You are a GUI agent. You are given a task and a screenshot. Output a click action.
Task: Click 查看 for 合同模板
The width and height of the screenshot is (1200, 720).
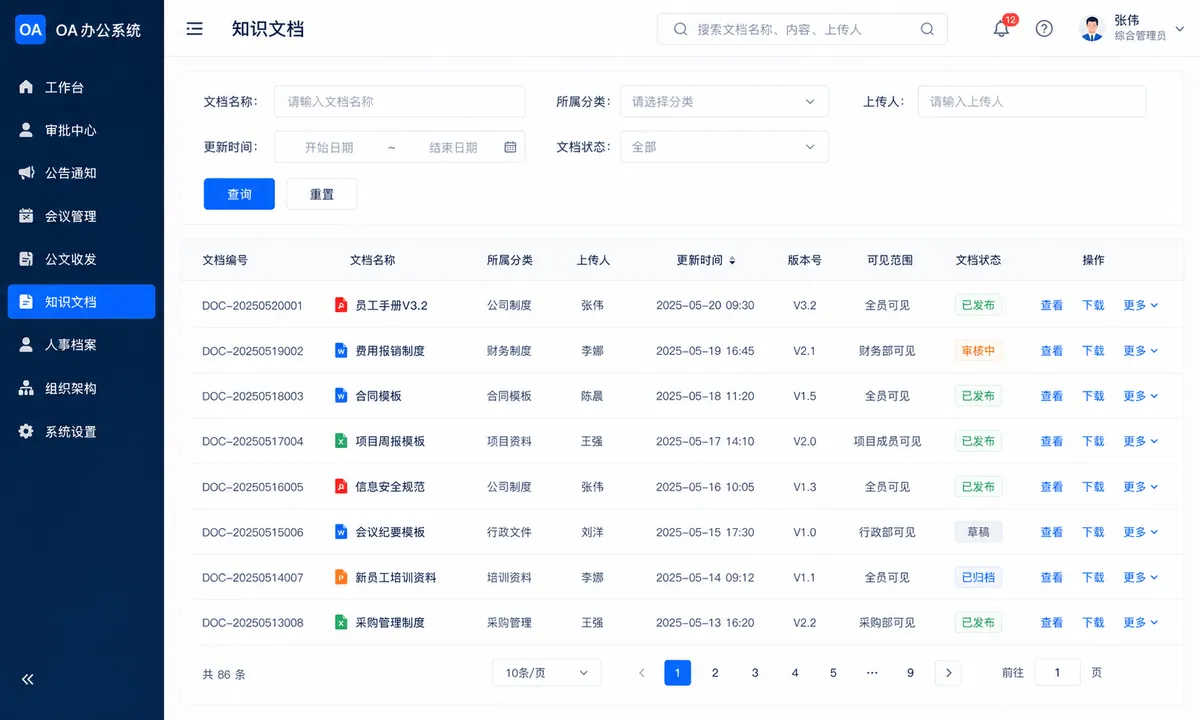click(1052, 396)
